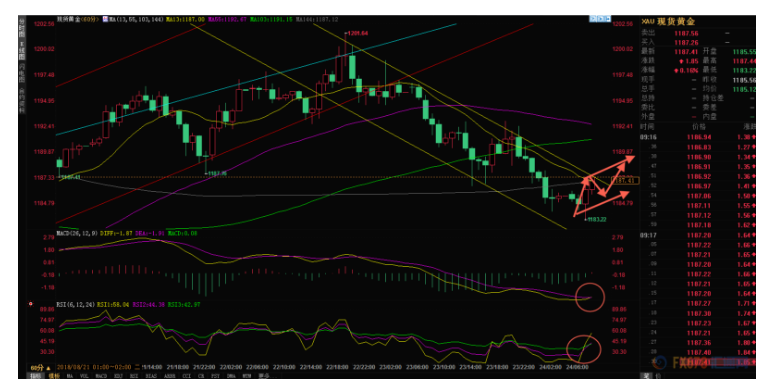The height and width of the screenshot is (392, 770).
Task: Click the red dot marker beside RSI
Action: point(30,304)
